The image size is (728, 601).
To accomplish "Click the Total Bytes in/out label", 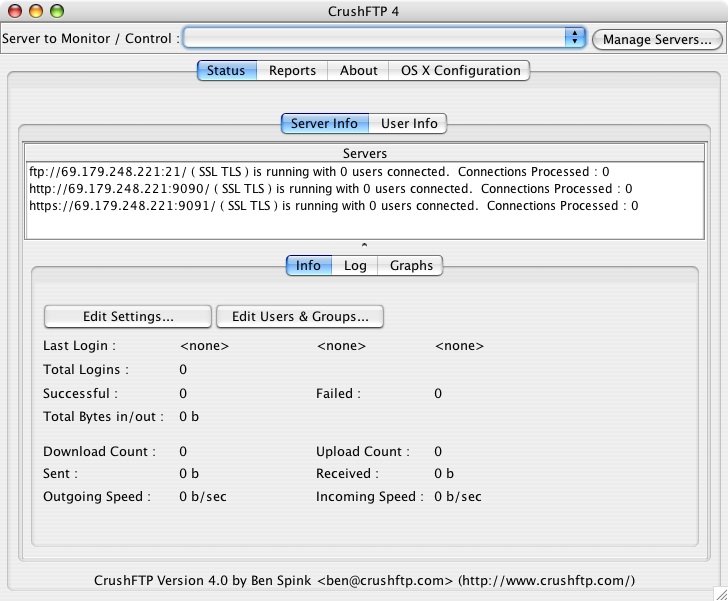I will point(103,416).
